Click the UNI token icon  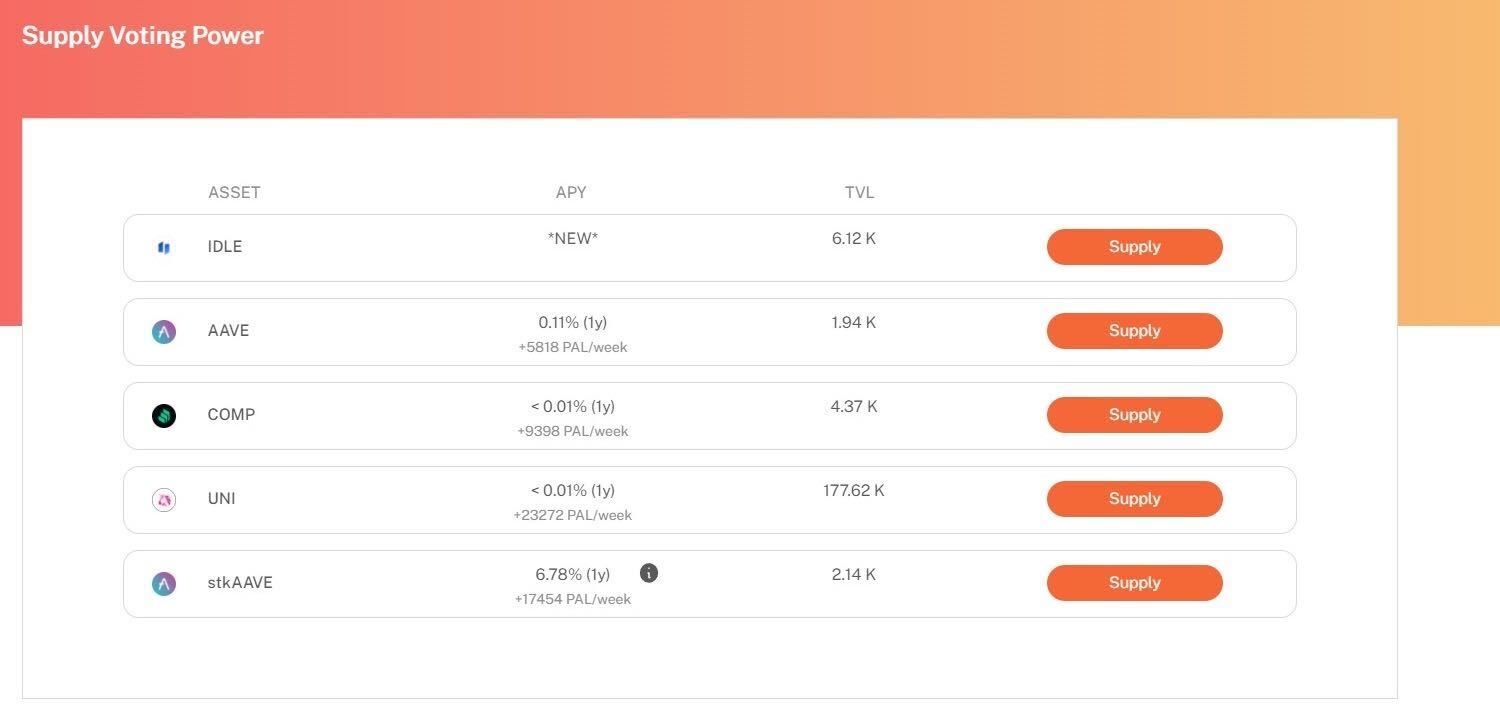(164, 500)
